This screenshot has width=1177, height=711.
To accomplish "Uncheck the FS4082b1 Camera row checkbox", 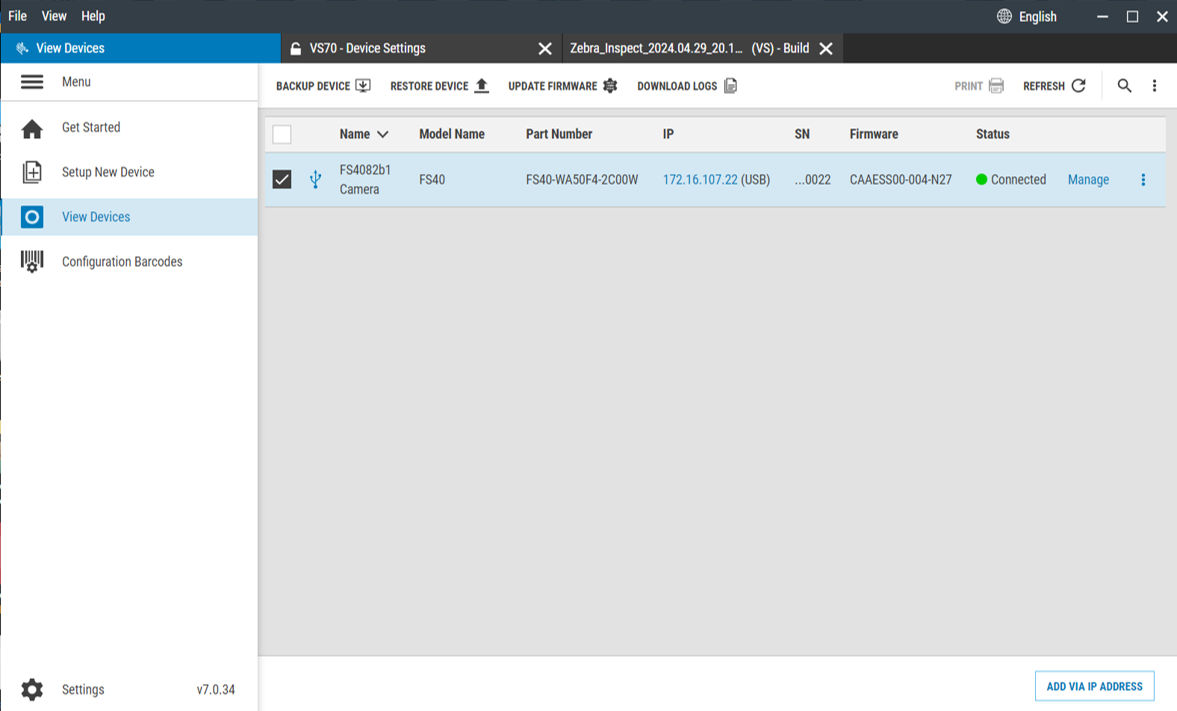I will point(281,179).
